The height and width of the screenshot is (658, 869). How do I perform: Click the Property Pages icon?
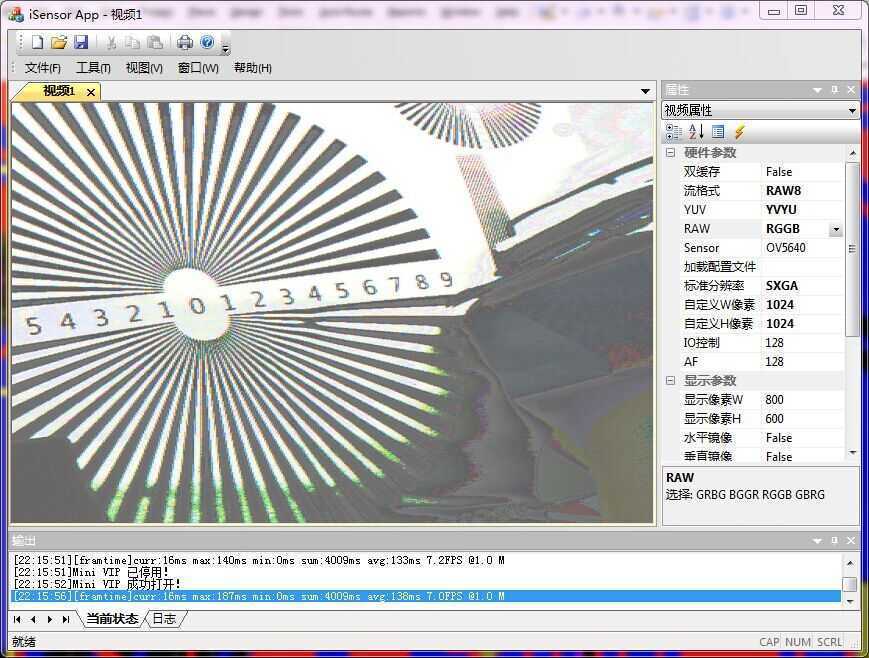(718, 131)
